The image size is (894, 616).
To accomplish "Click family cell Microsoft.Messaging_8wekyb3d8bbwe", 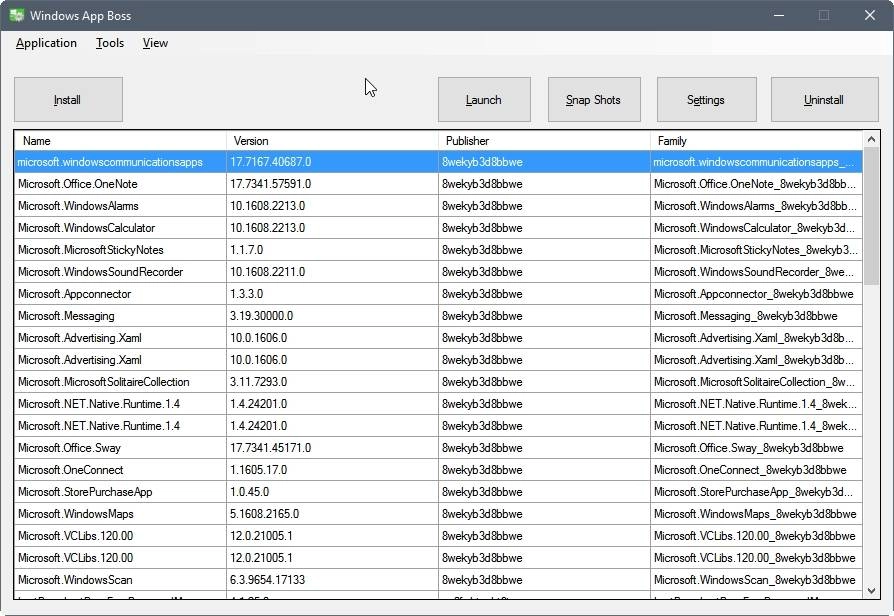I will [x=757, y=316].
